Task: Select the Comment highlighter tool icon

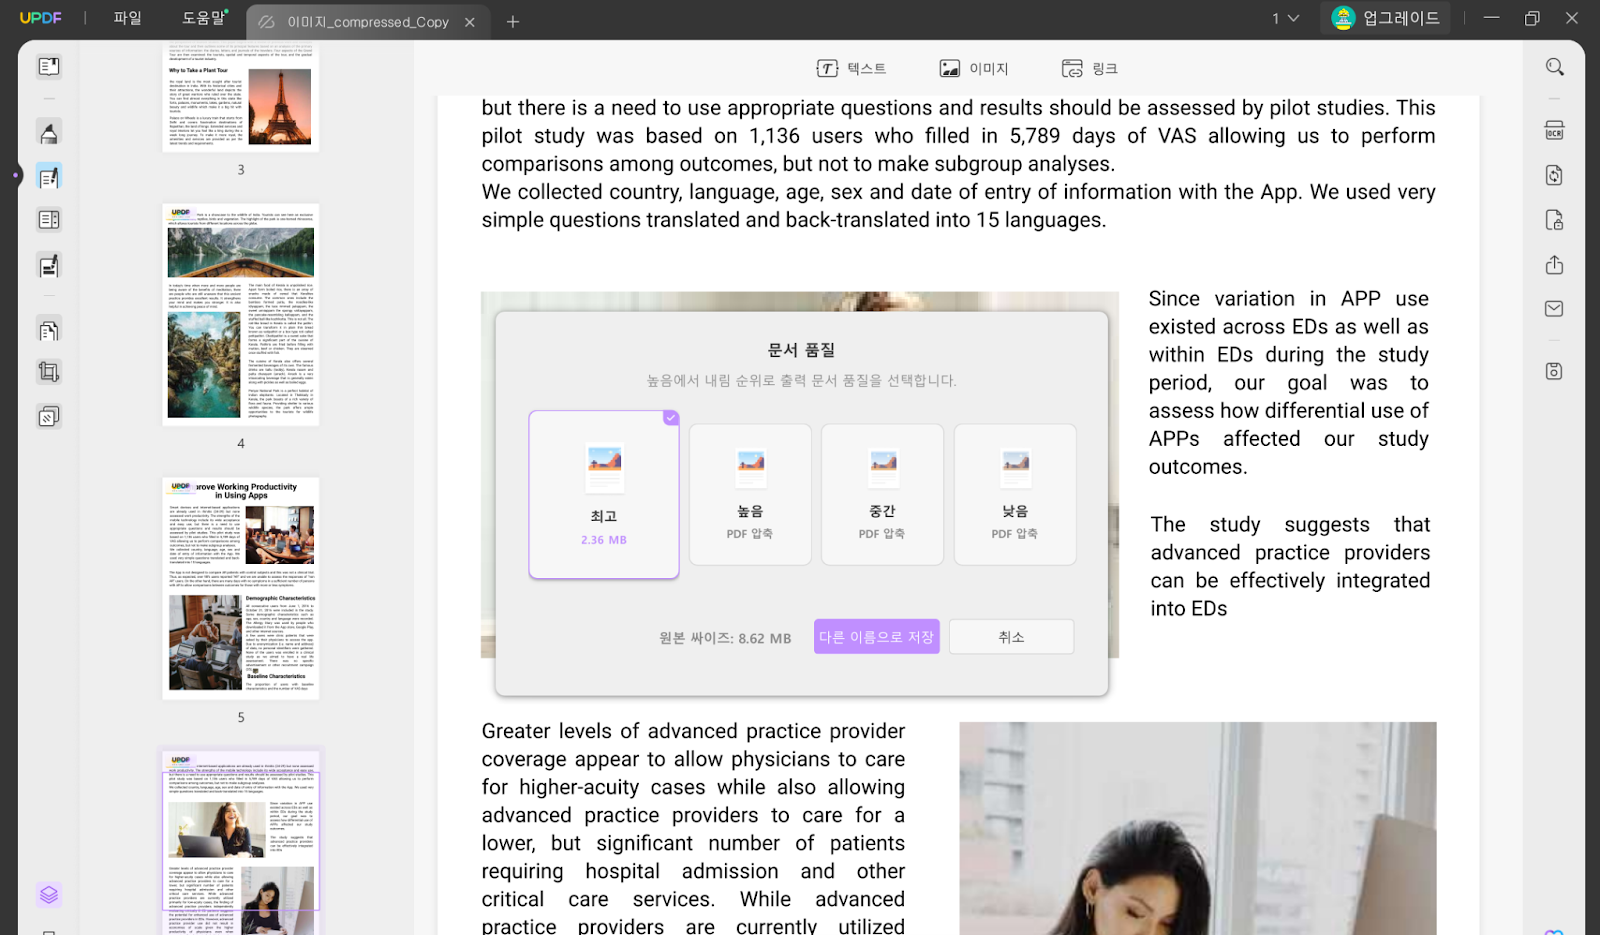Action: [48, 132]
